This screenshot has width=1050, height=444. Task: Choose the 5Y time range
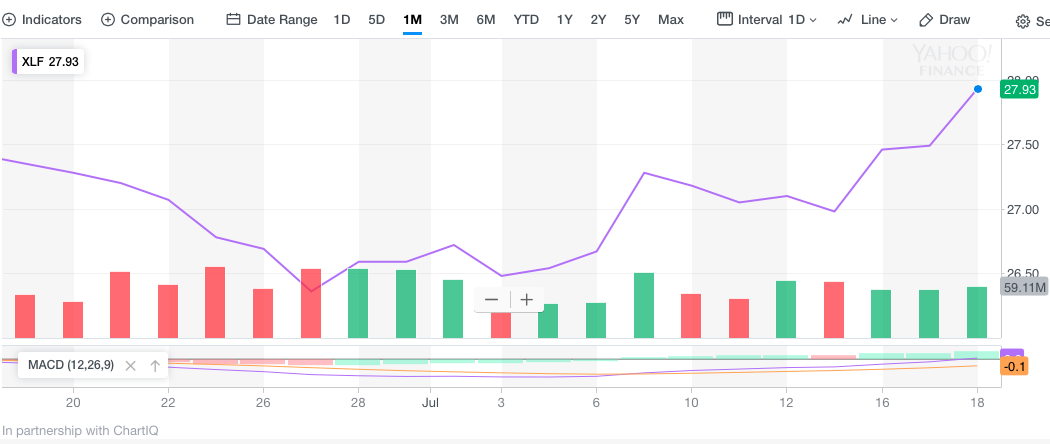coord(632,20)
